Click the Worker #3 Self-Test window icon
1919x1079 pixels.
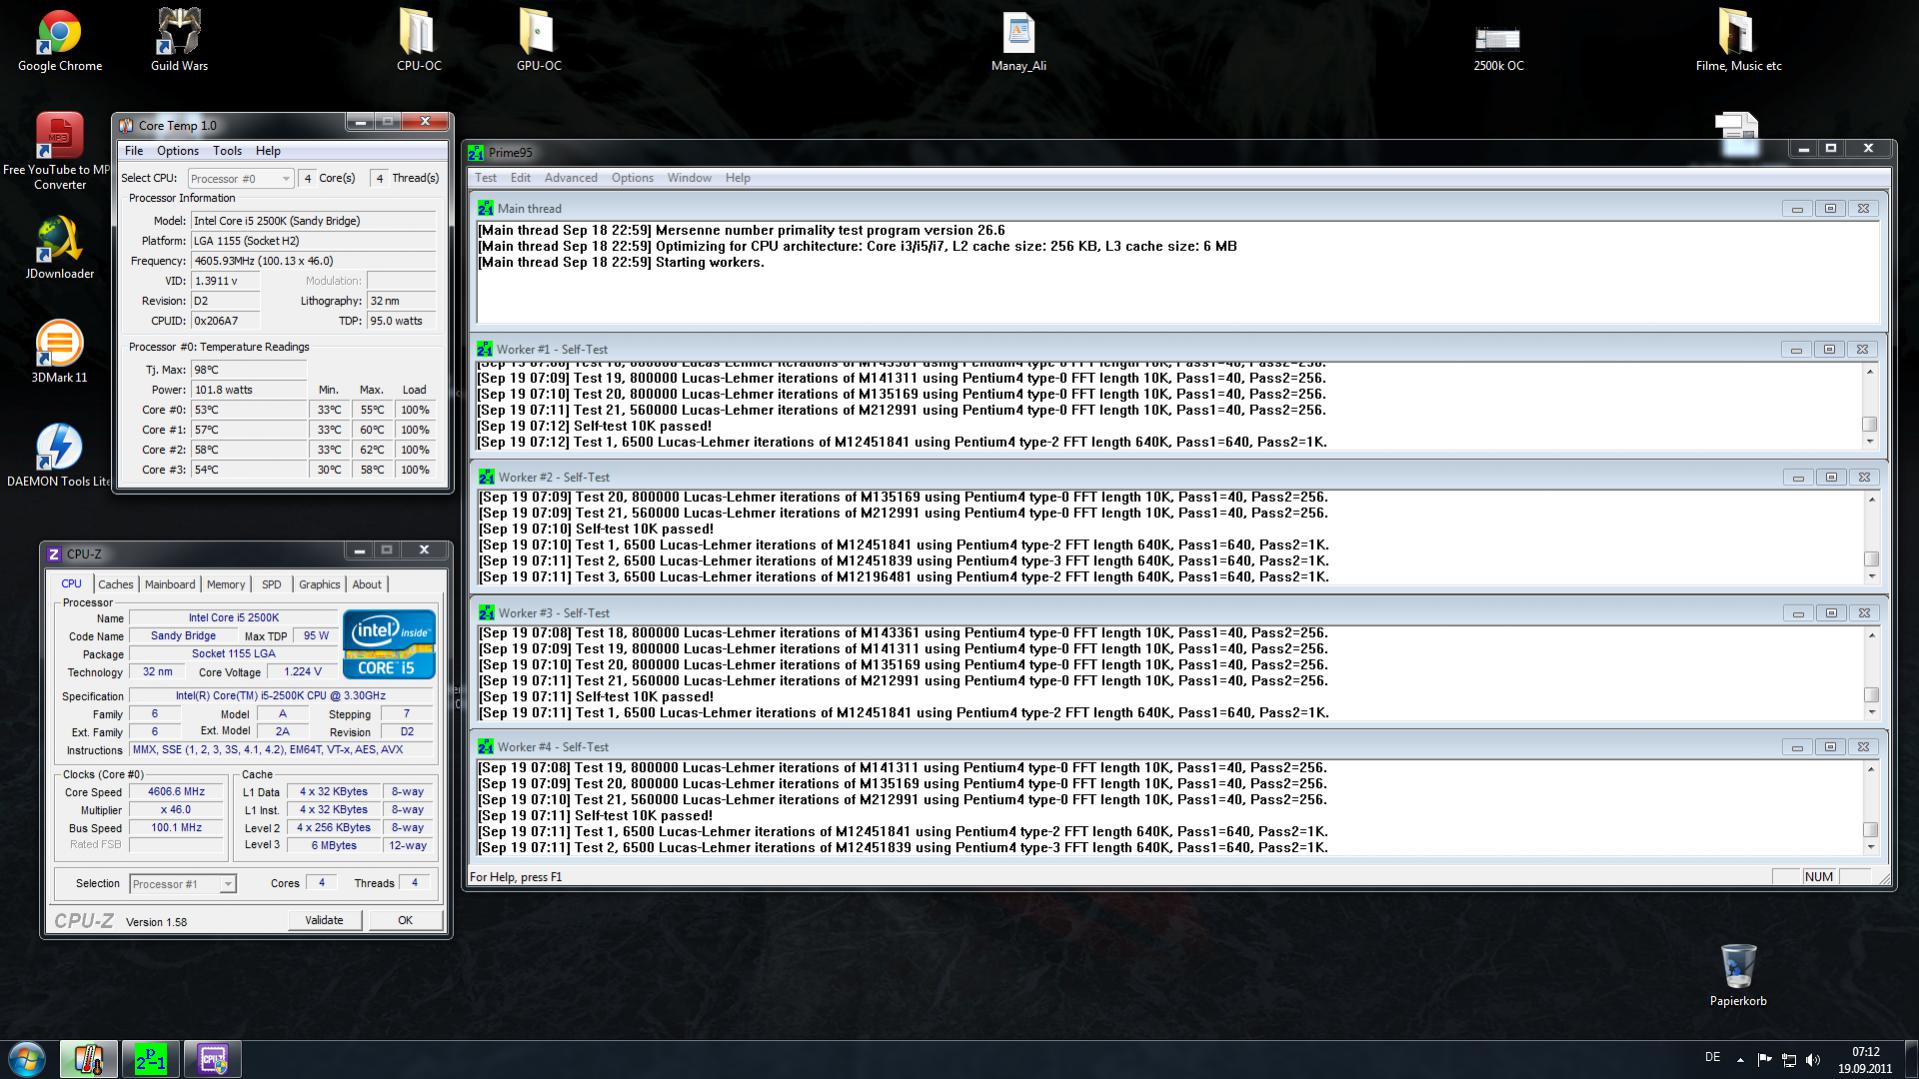point(486,613)
